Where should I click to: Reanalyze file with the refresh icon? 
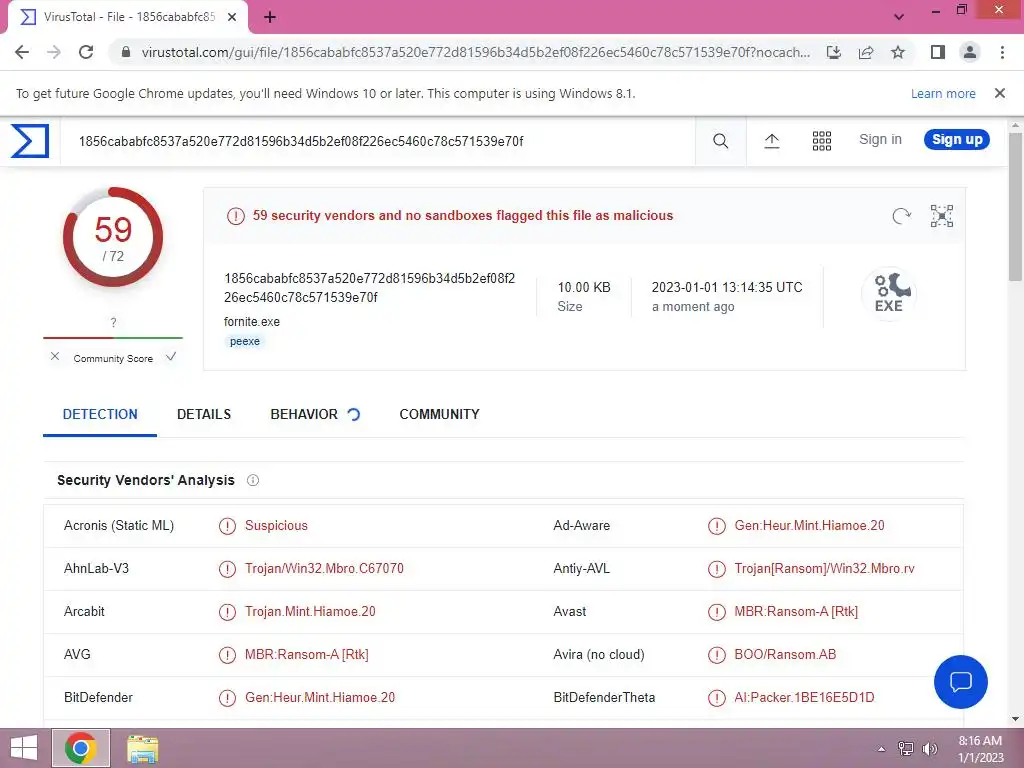901,216
